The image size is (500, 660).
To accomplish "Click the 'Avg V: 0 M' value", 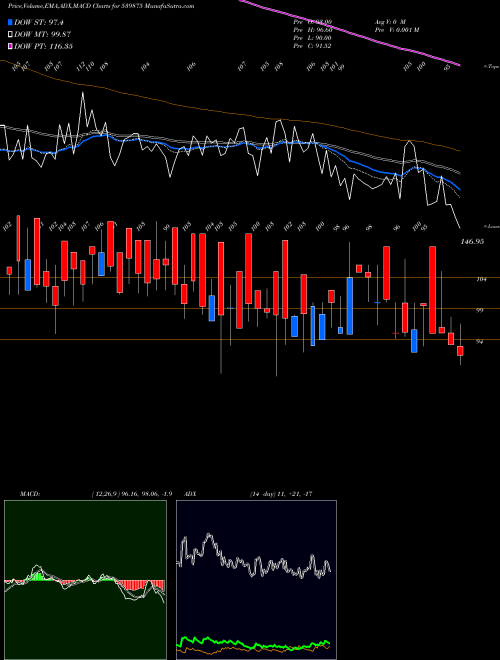I will (x=390, y=22).
